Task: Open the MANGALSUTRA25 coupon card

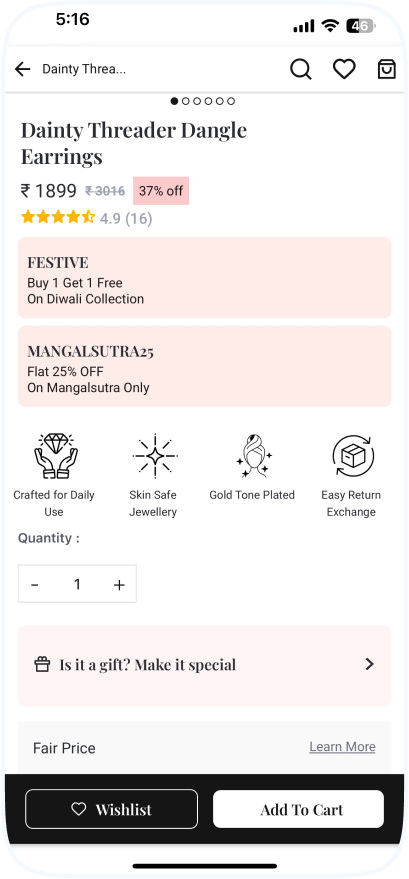Action: tap(204, 366)
